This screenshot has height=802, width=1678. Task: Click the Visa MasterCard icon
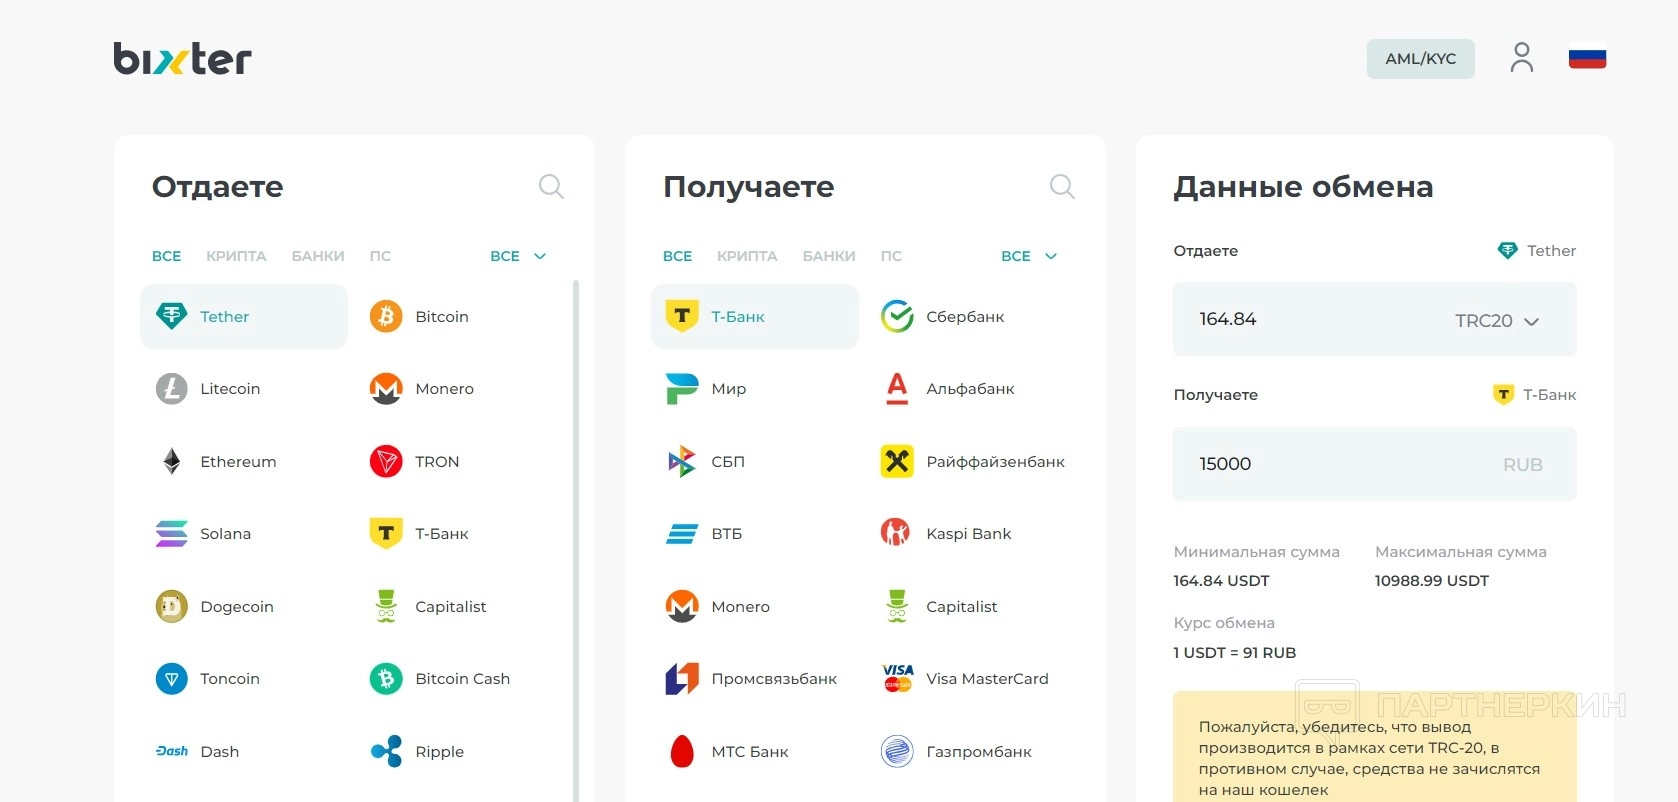pos(897,678)
